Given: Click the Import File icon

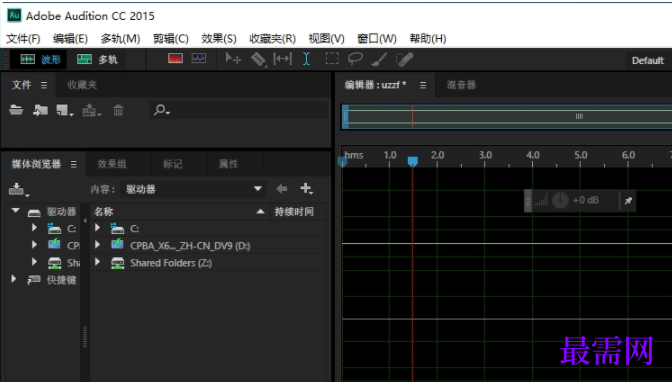Looking at the screenshot, I should [40, 110].
